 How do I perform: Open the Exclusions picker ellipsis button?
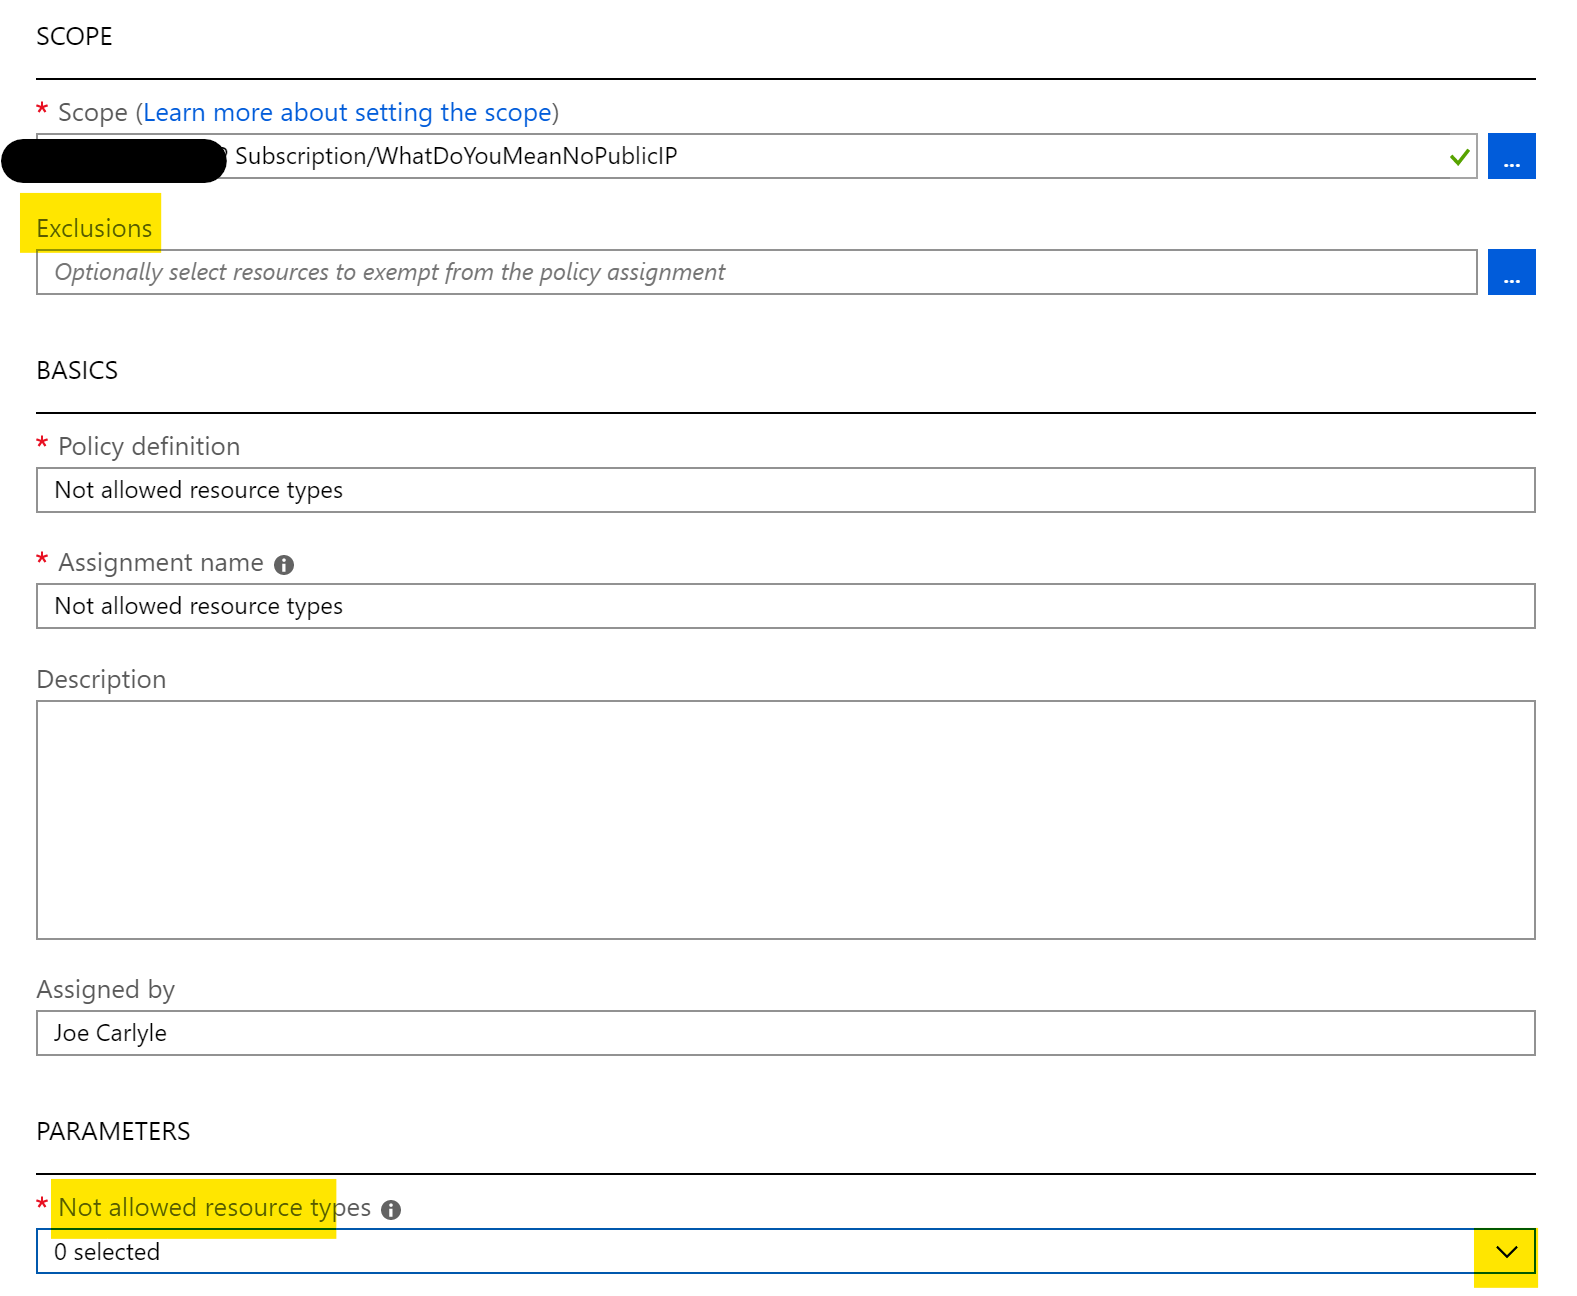(x=1510, y=272)
